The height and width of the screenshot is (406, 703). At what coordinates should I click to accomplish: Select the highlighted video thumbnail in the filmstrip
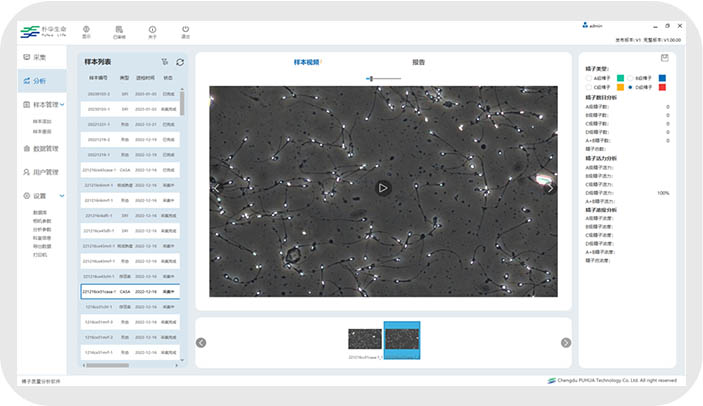pyautogui.click(x=402, y=339)
